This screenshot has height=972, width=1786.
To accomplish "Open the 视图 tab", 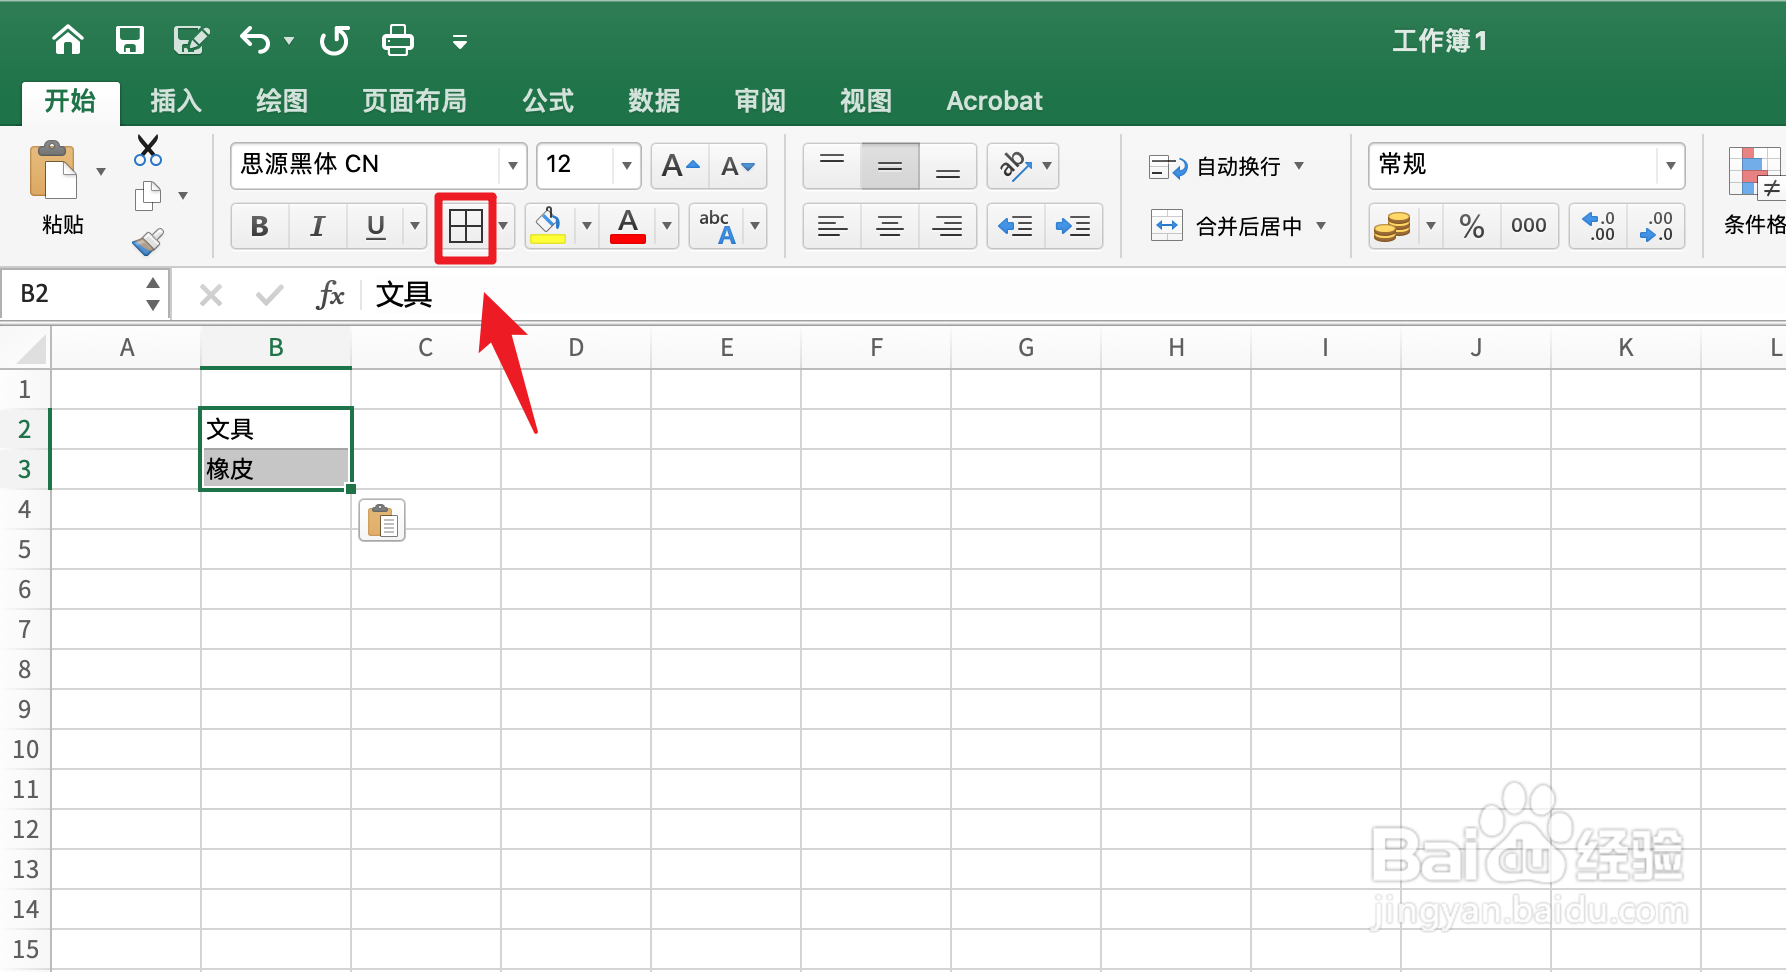I will pyautogui.click(x=866, y=101).
